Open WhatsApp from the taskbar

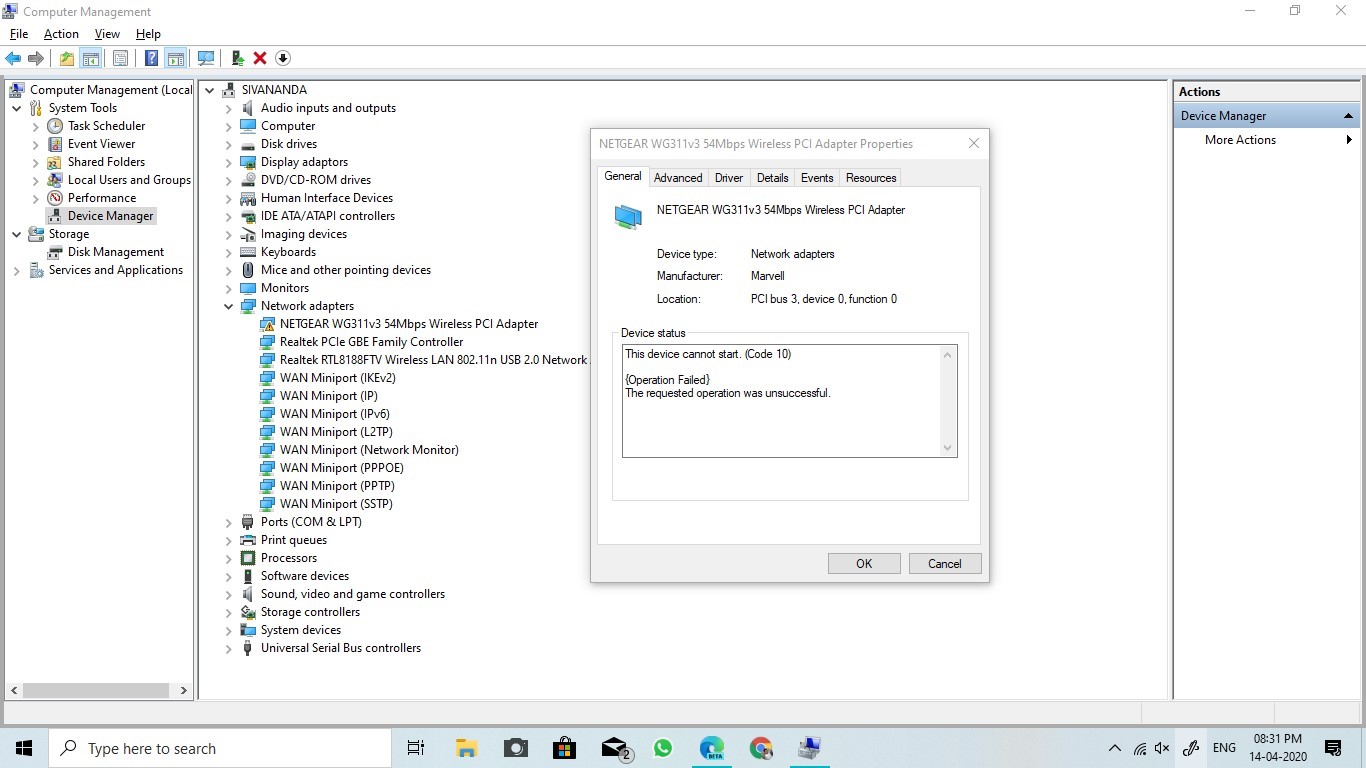coord(663,748)
